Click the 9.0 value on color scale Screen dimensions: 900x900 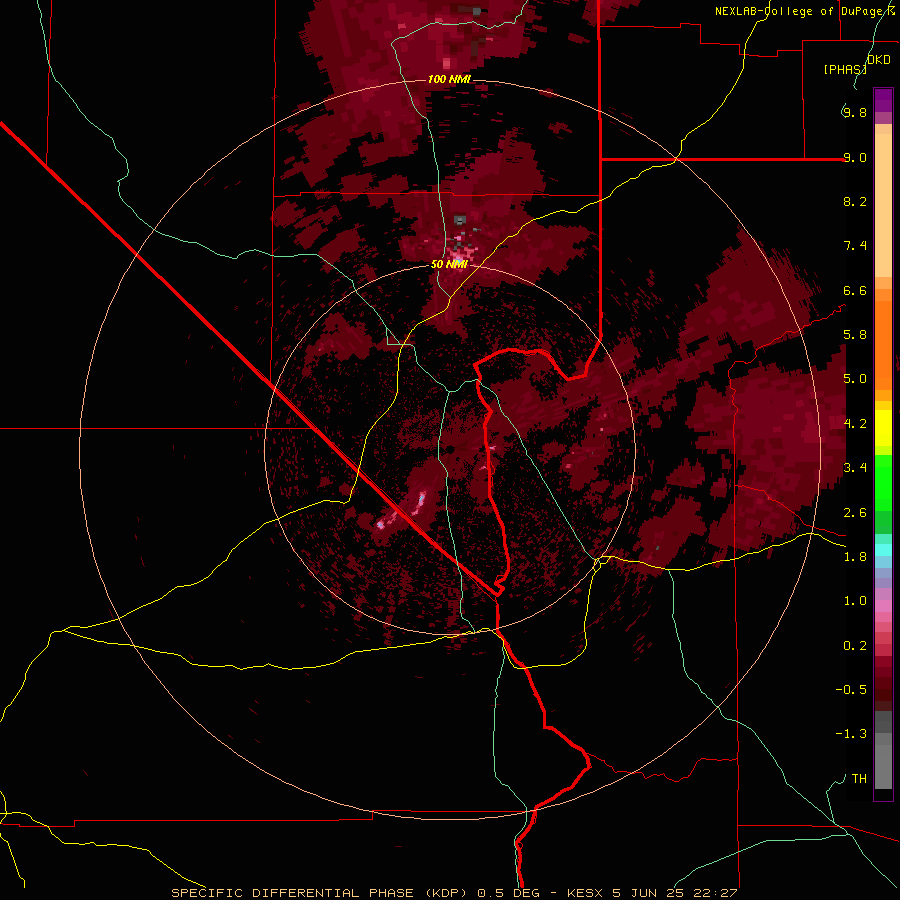pos(855,157)
